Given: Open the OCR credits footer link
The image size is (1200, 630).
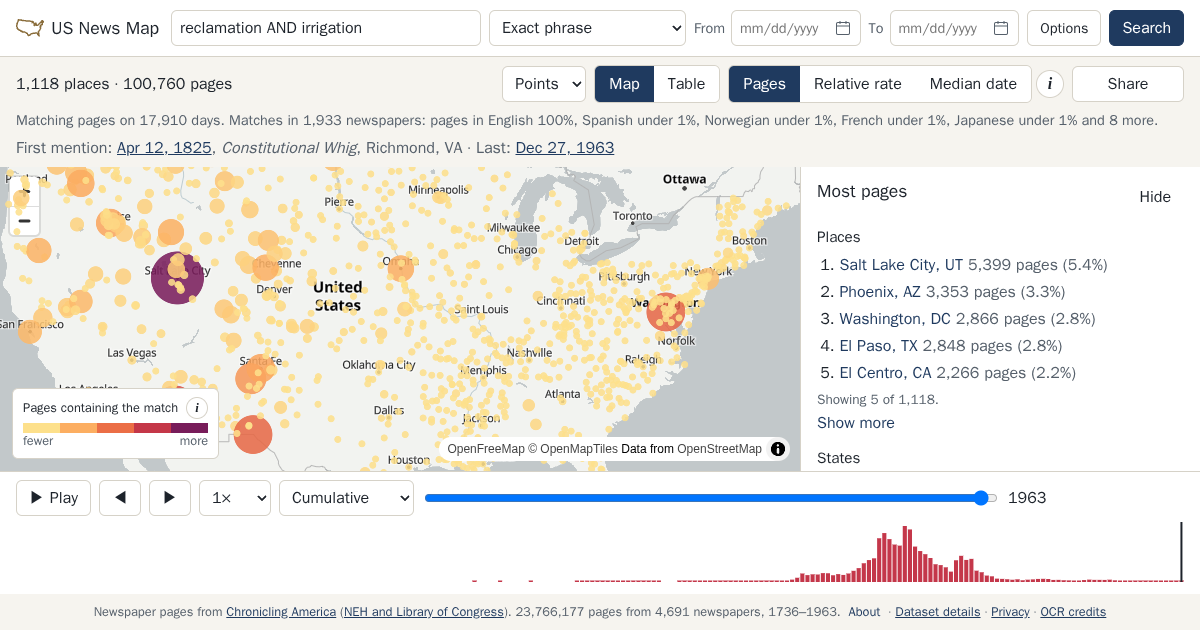Looking at the screenshot, I should tap(1073, 612).
